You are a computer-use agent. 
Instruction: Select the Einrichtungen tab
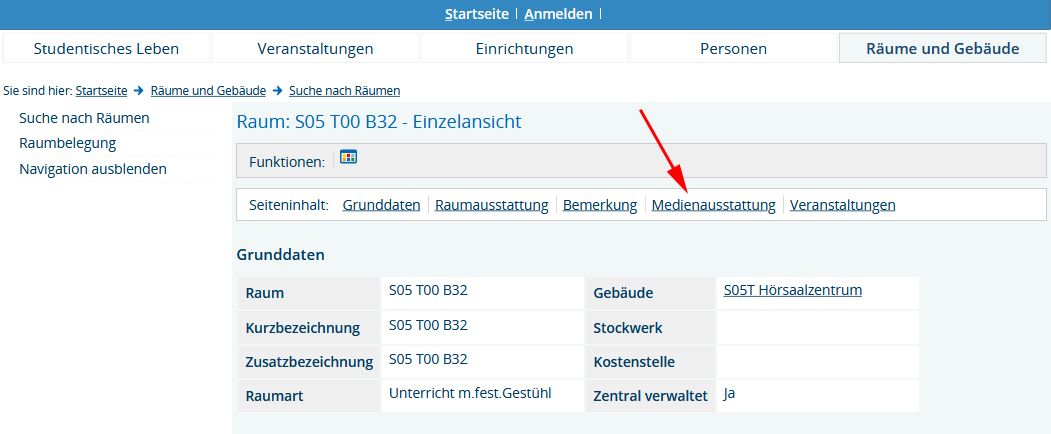(x=524, y=48)
